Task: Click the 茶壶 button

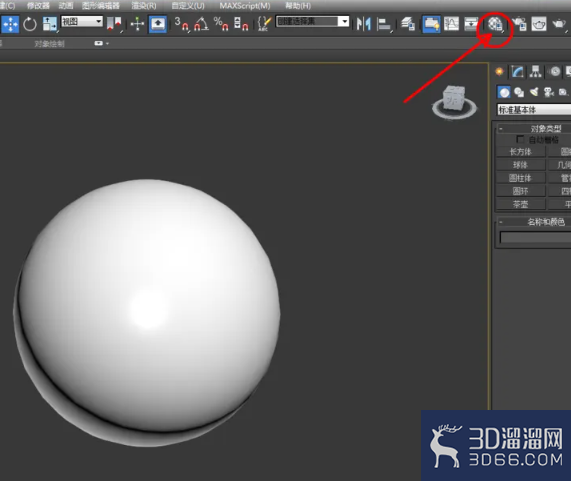Action: click(x=520, y=204)
